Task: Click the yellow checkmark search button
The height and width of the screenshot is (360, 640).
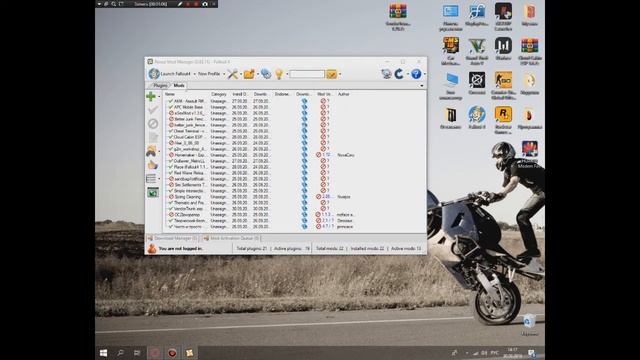Action: 331,74
